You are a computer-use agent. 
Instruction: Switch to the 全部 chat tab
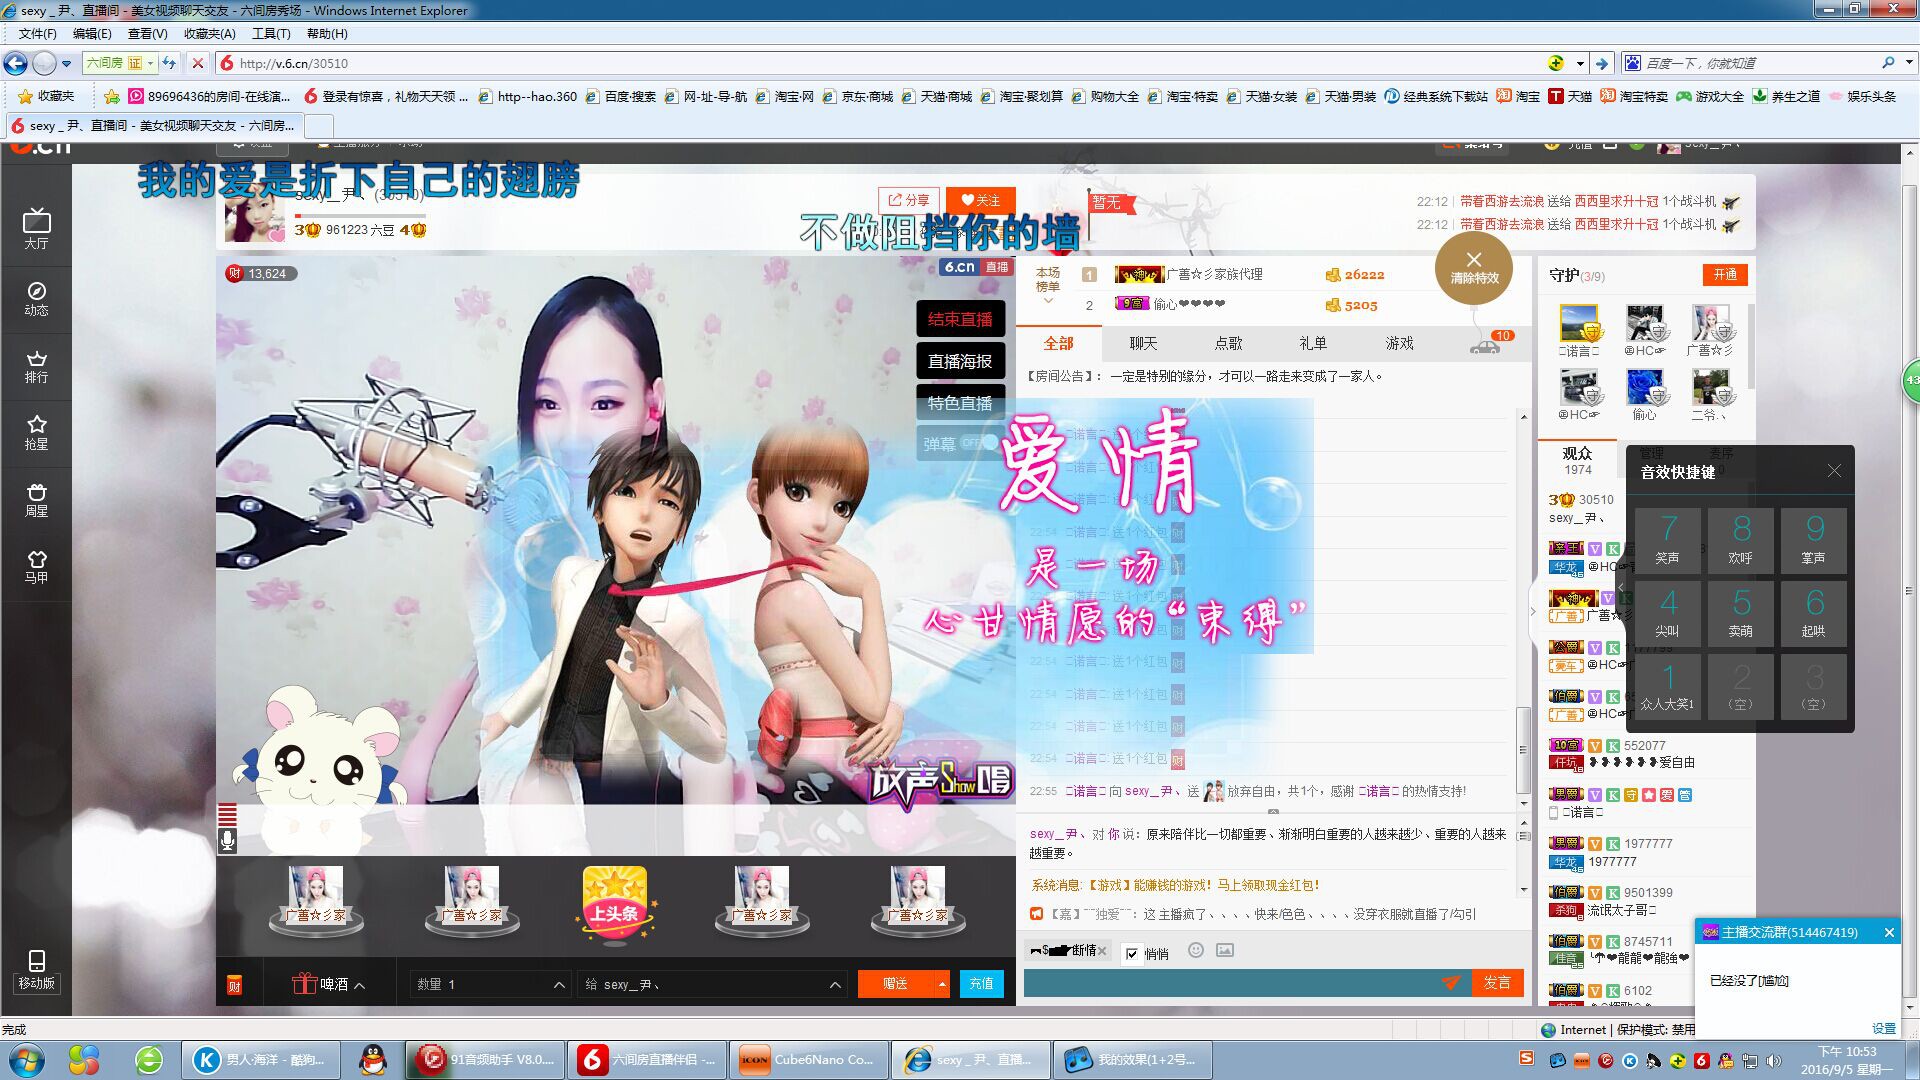[1058, 343]
